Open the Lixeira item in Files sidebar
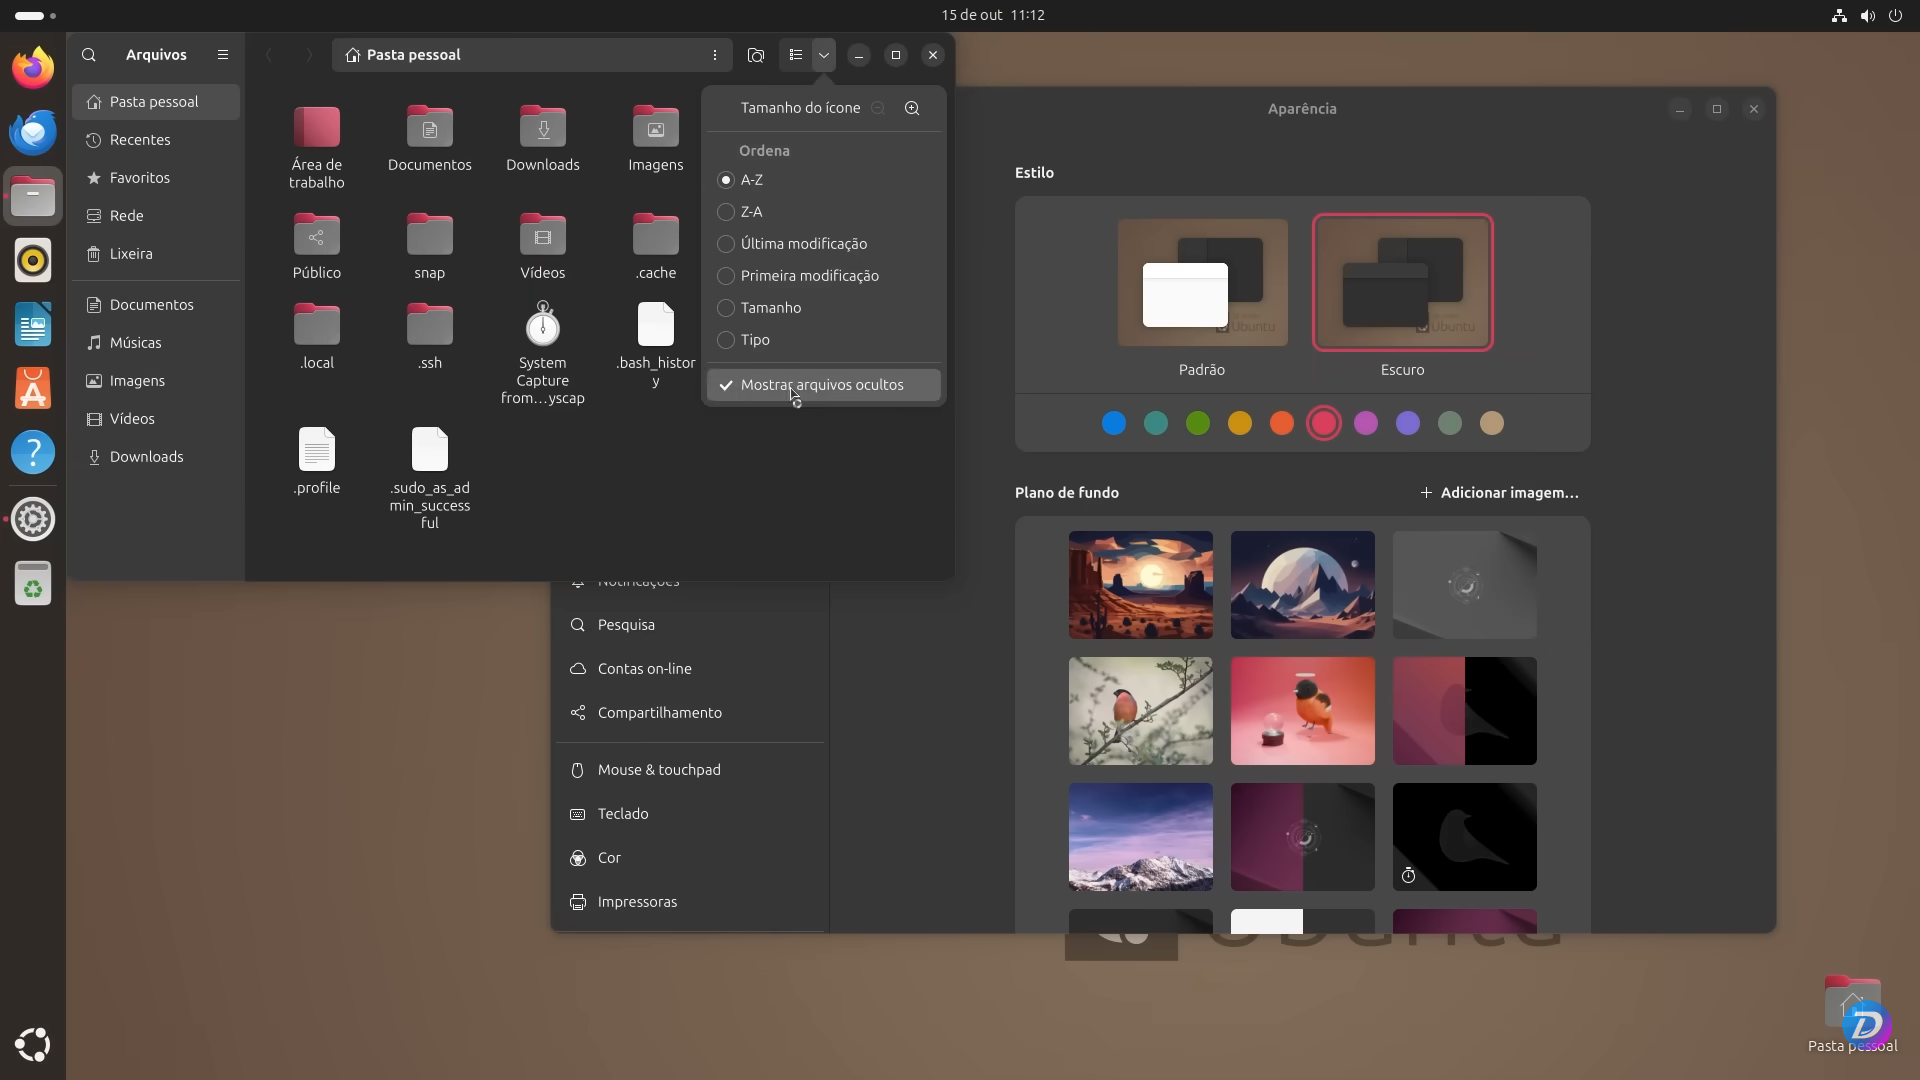Image resolution: width=1920 pixels, height=1080 pixels. (x=131, y=253)
